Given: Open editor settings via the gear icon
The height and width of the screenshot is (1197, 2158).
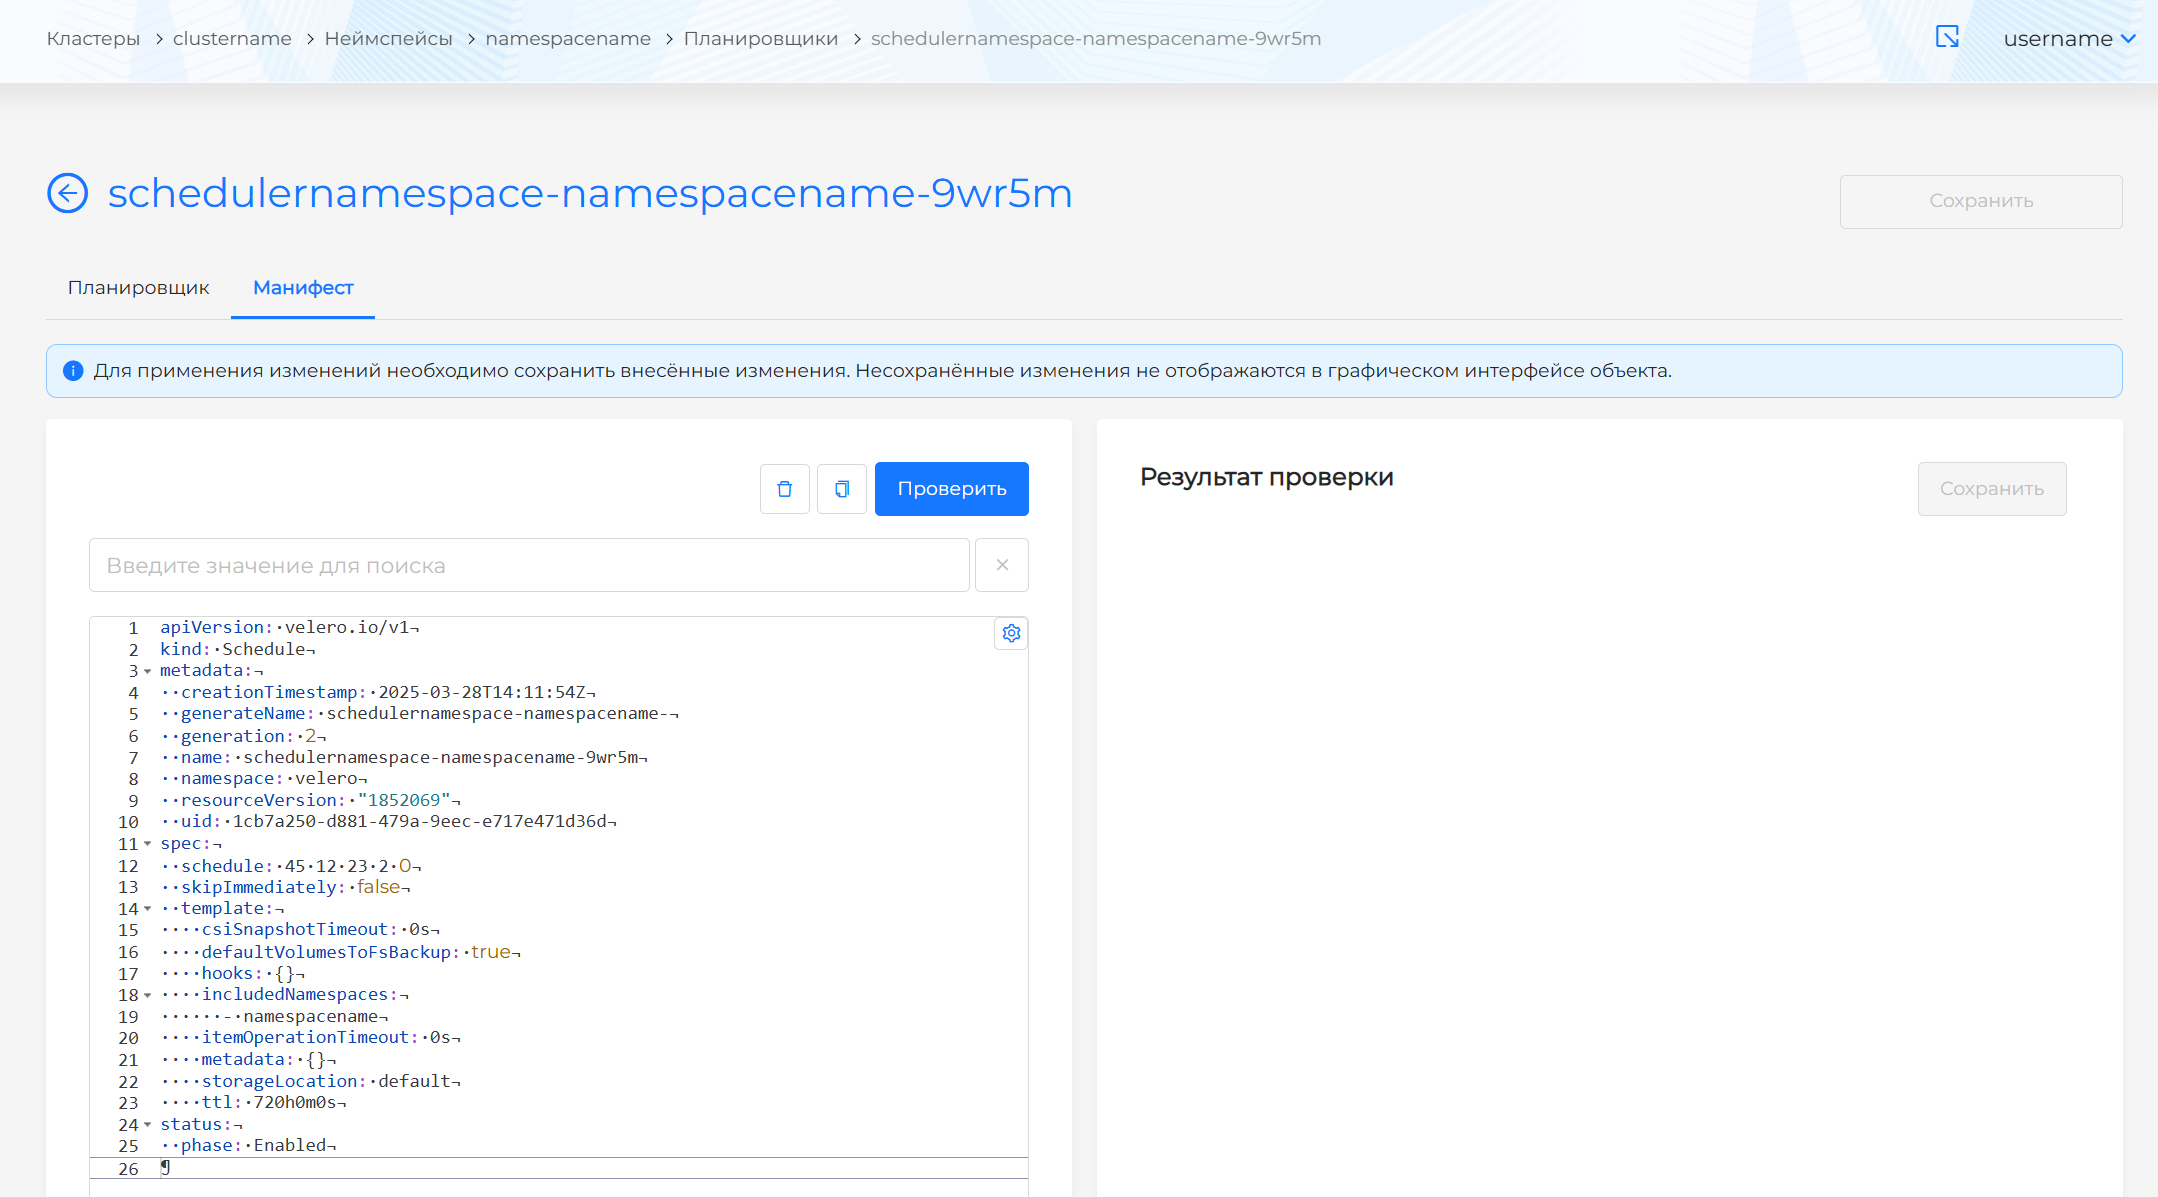Looking at the screenshot, I should tap(1011, 633).
